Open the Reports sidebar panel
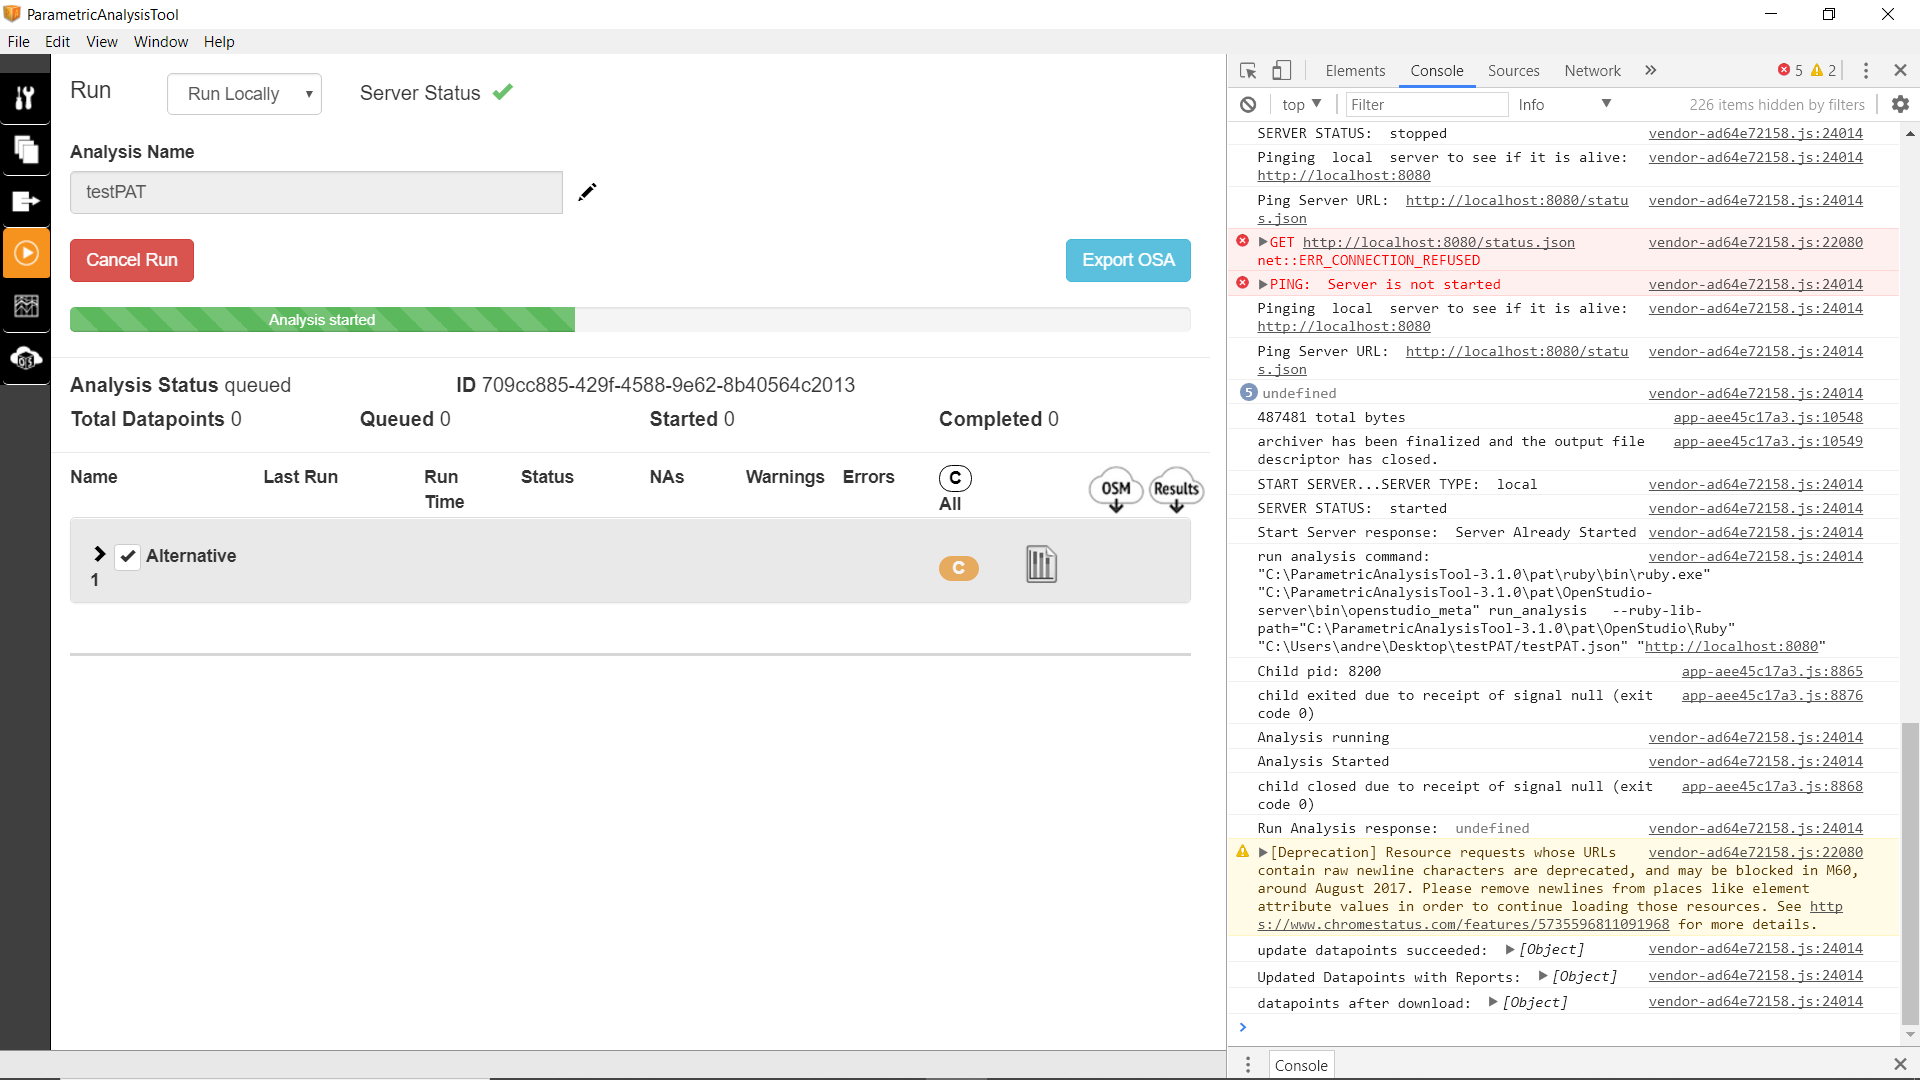The width and height of the screenshot is (1920, 1080). click(27, 305)
